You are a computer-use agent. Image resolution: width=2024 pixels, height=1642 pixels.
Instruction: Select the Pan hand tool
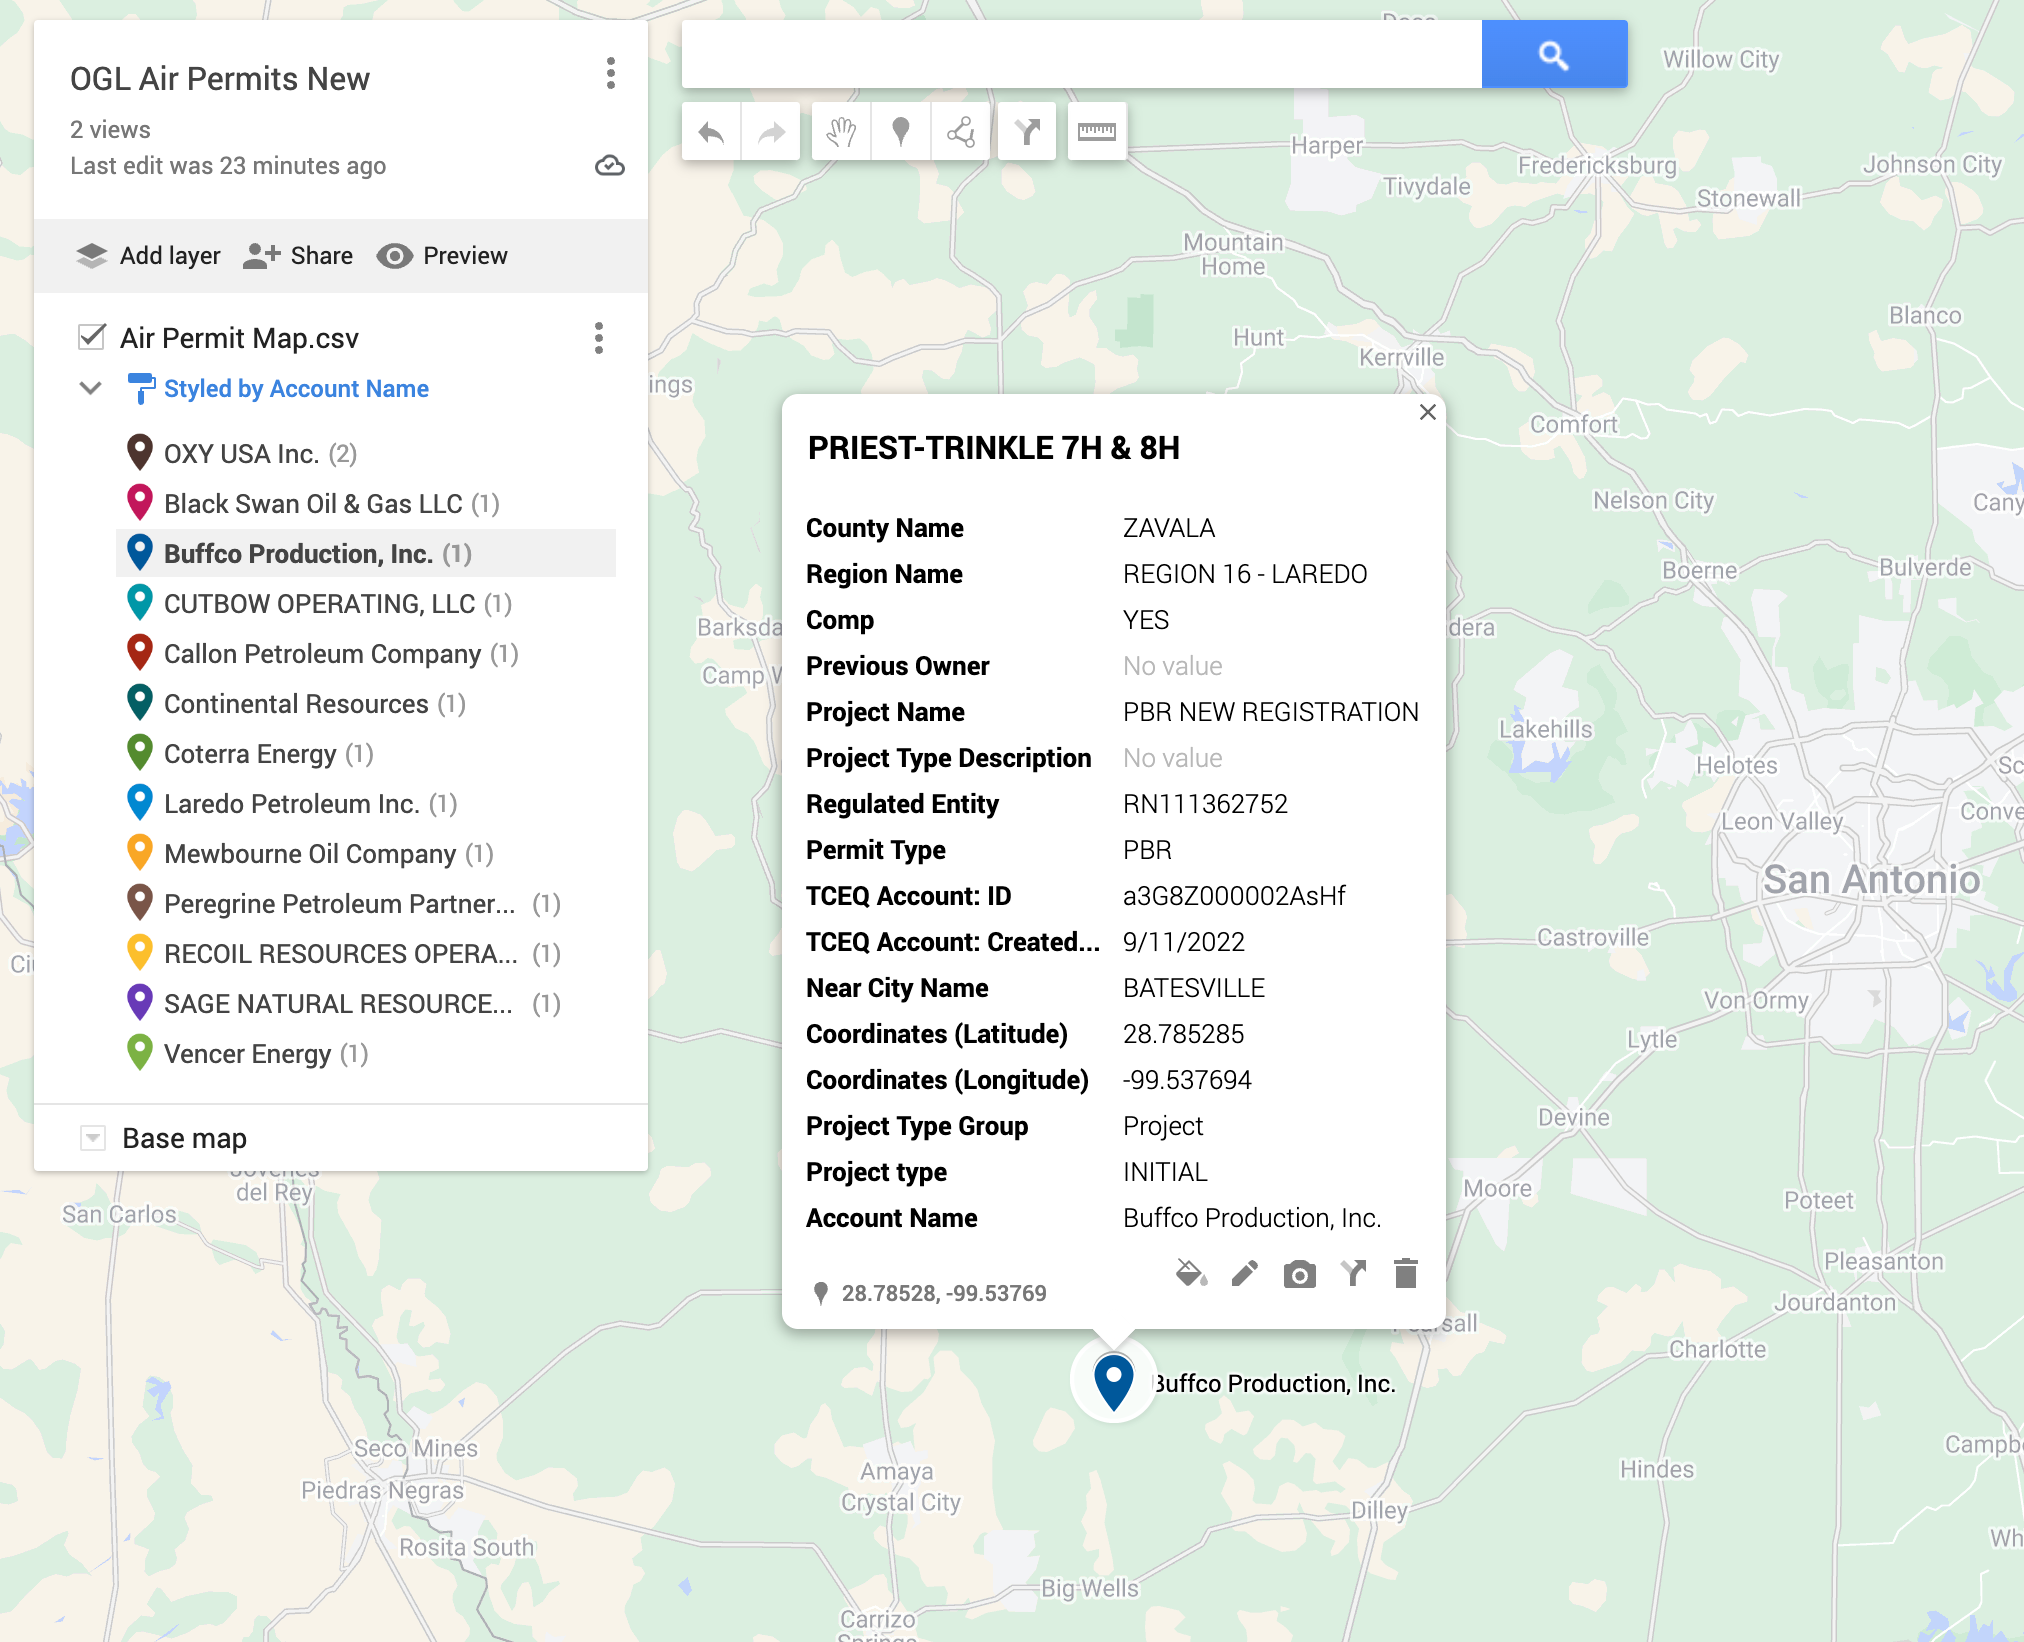(841, 131)
